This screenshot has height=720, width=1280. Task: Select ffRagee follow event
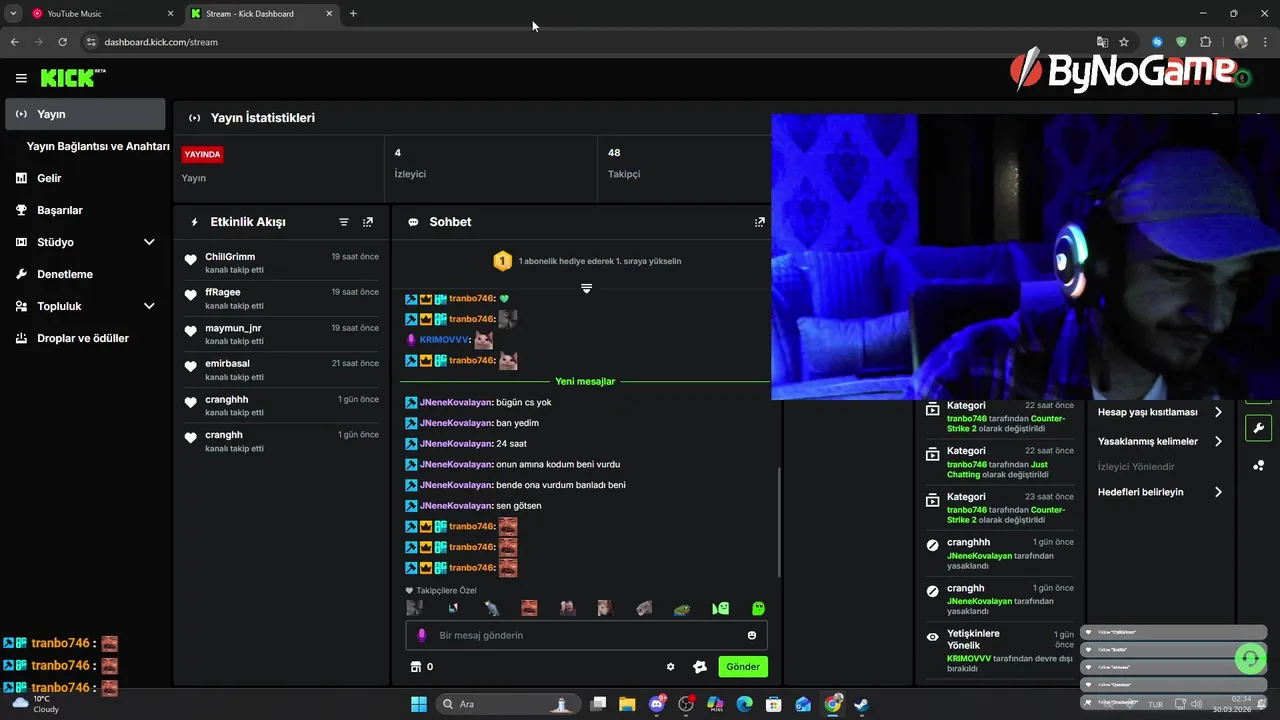coord(281,298)
